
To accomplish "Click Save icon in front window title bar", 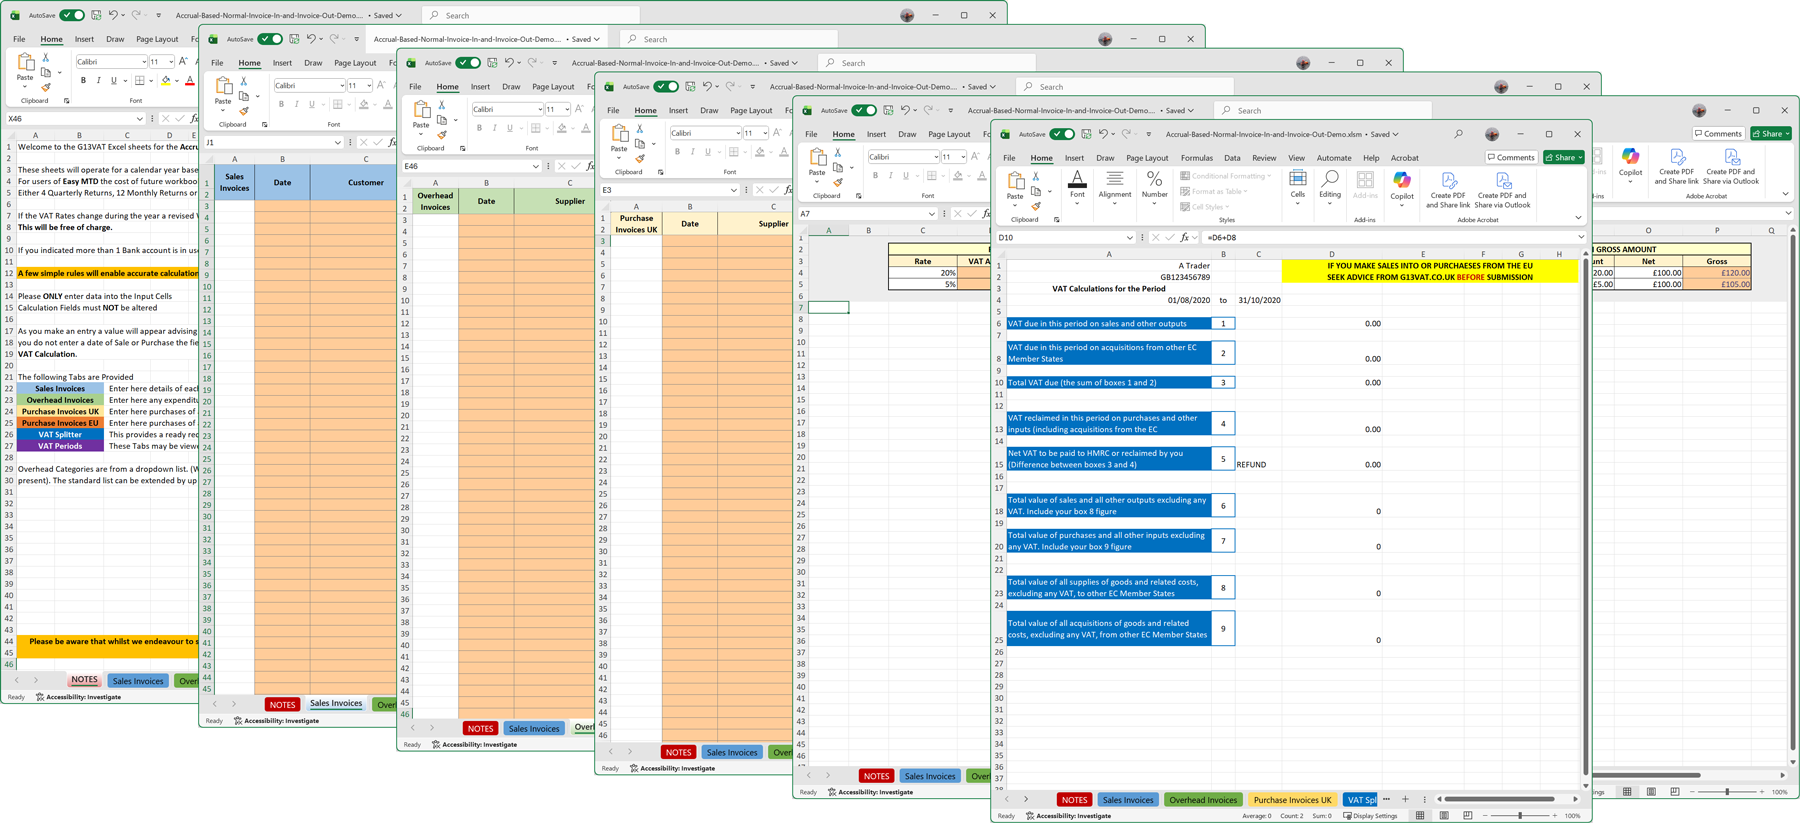I will point(1086,134).
